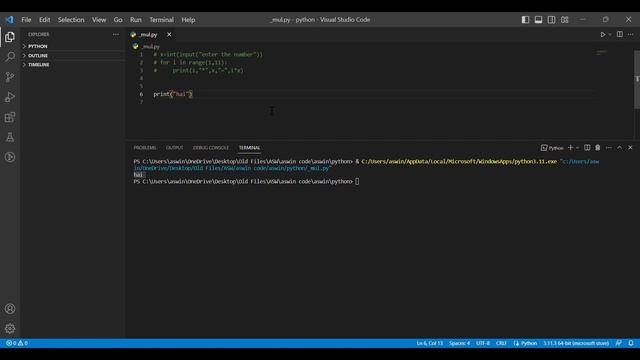Expand the PYTHON folder section
The width and height of the screenshot is (640, 360).
pyautogui.click(x=38, y=46)
